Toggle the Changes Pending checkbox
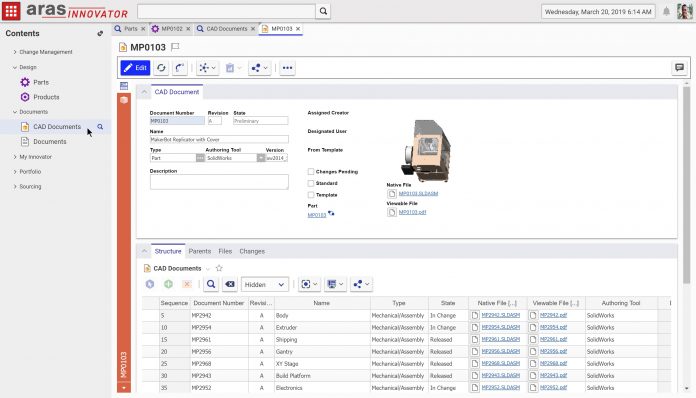696x398 pixels. tap(311, 171)
